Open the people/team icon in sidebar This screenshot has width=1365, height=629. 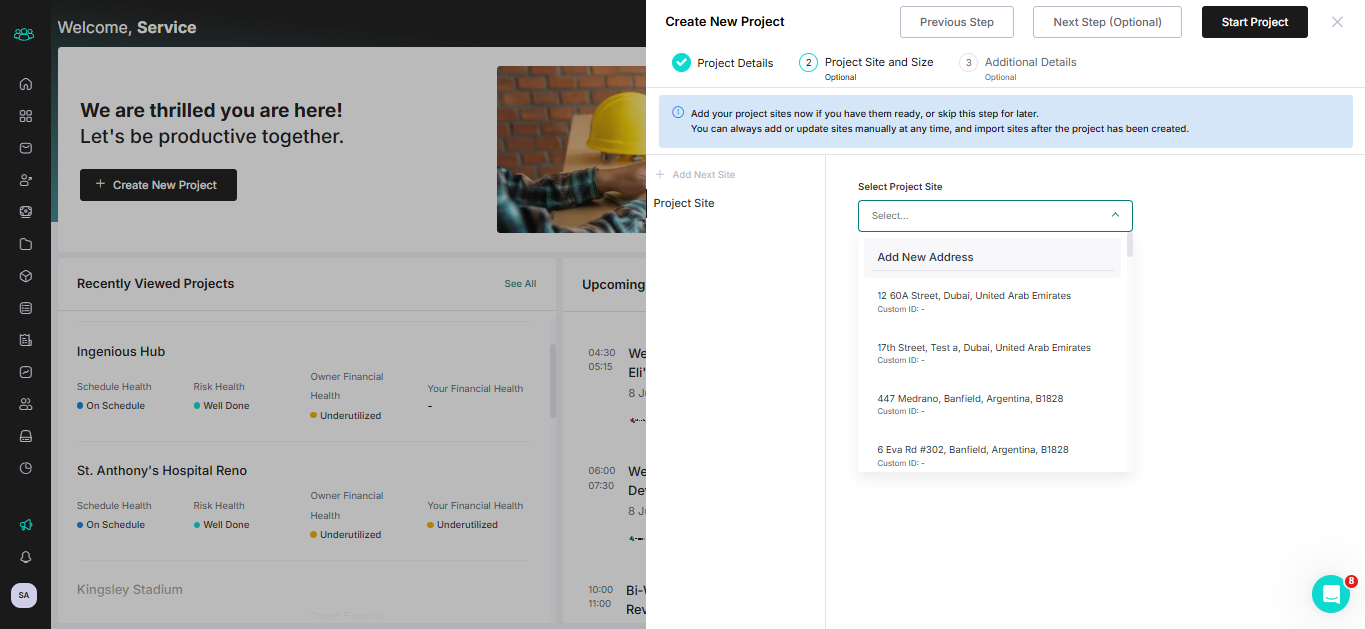click(x=26, y=404)
